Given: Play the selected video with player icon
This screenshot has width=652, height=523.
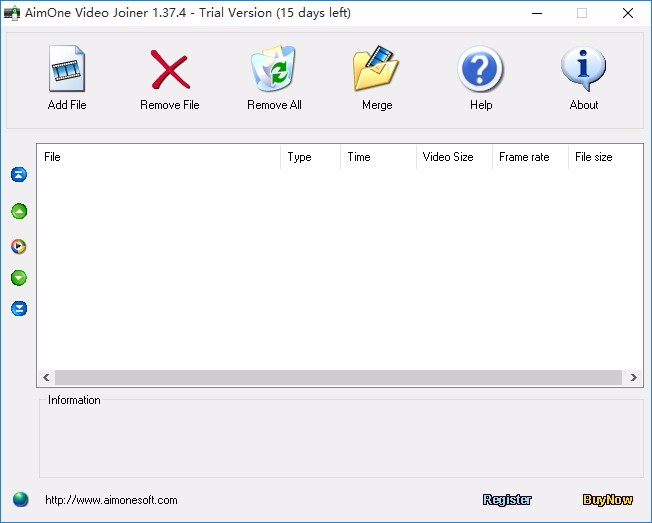Looking at the screenshot, I should point(18,246).
